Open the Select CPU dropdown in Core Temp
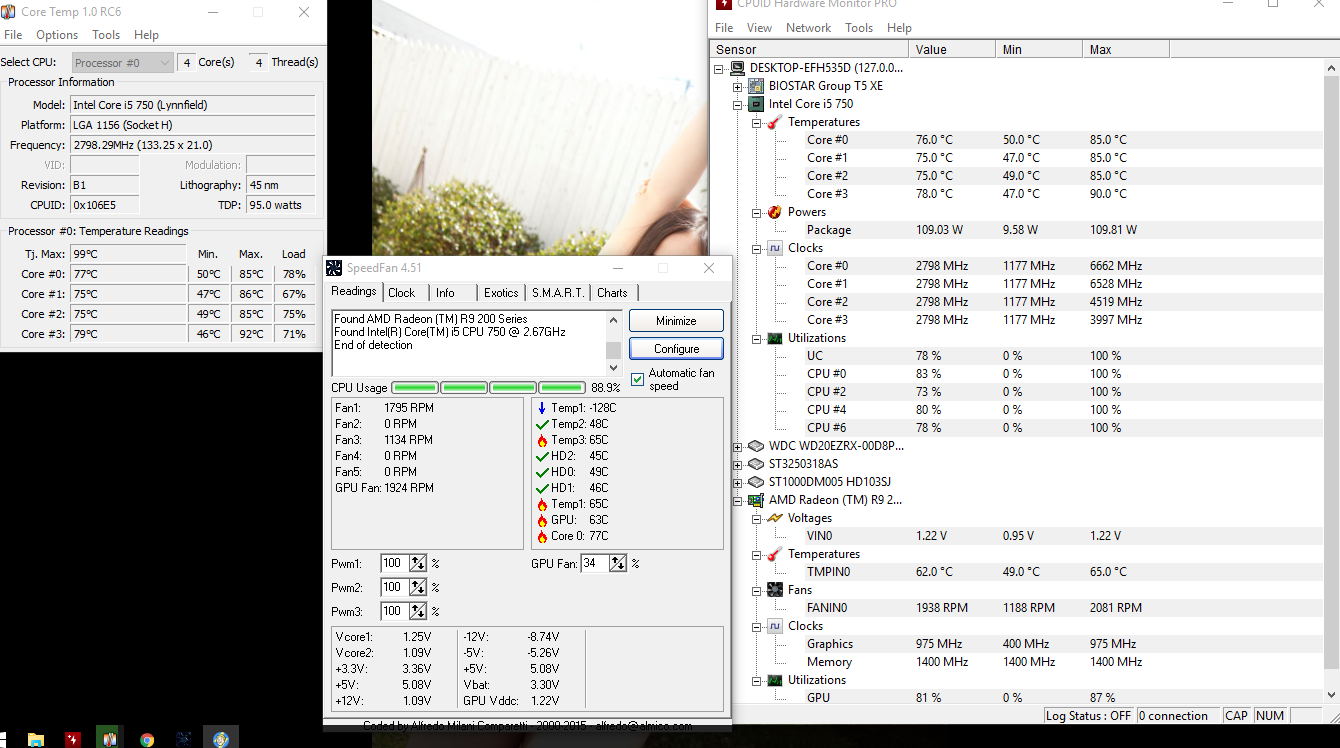The width and height of the screenshot is (1340, 748). [123, 63]
